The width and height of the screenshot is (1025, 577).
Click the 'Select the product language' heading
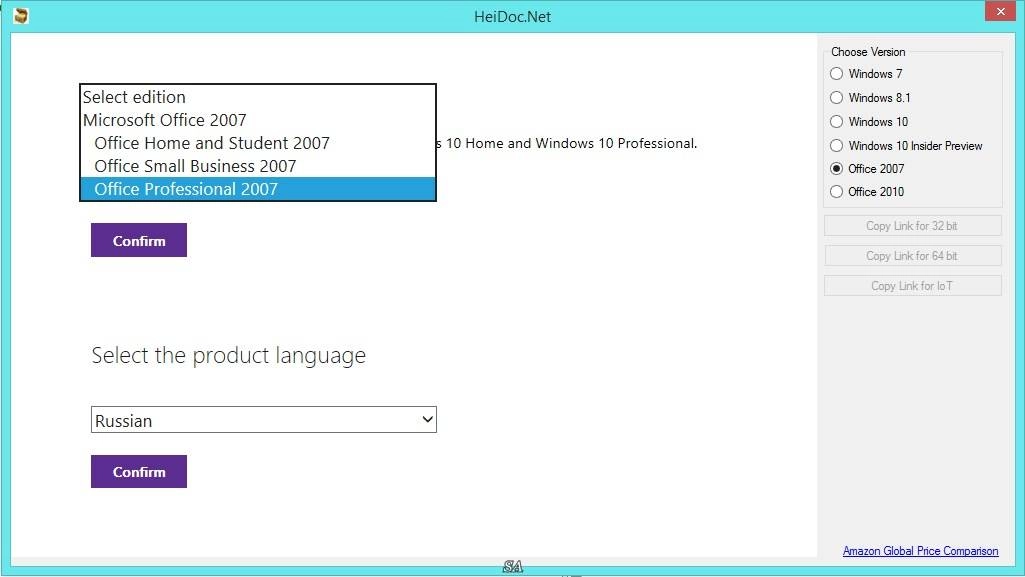[228, 355]
